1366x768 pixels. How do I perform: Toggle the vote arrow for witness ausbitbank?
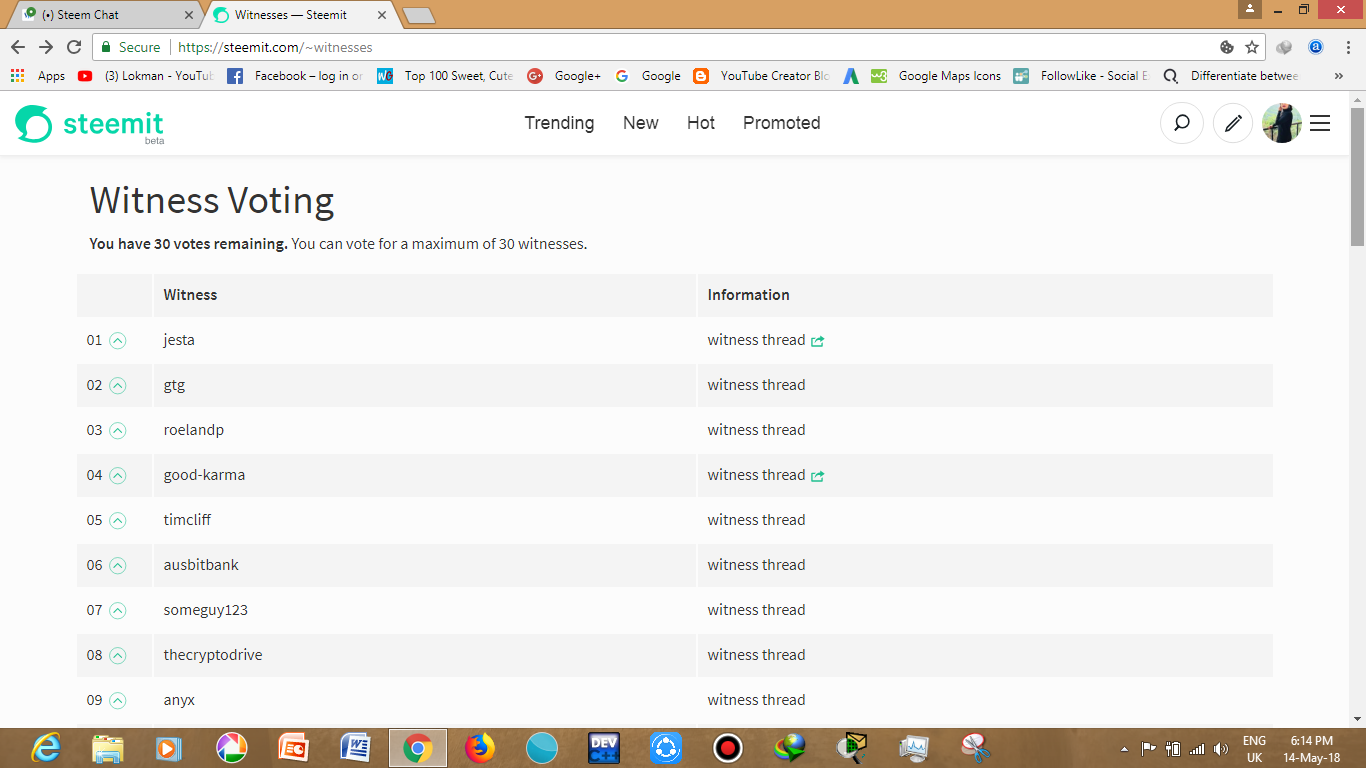point(117,566)
